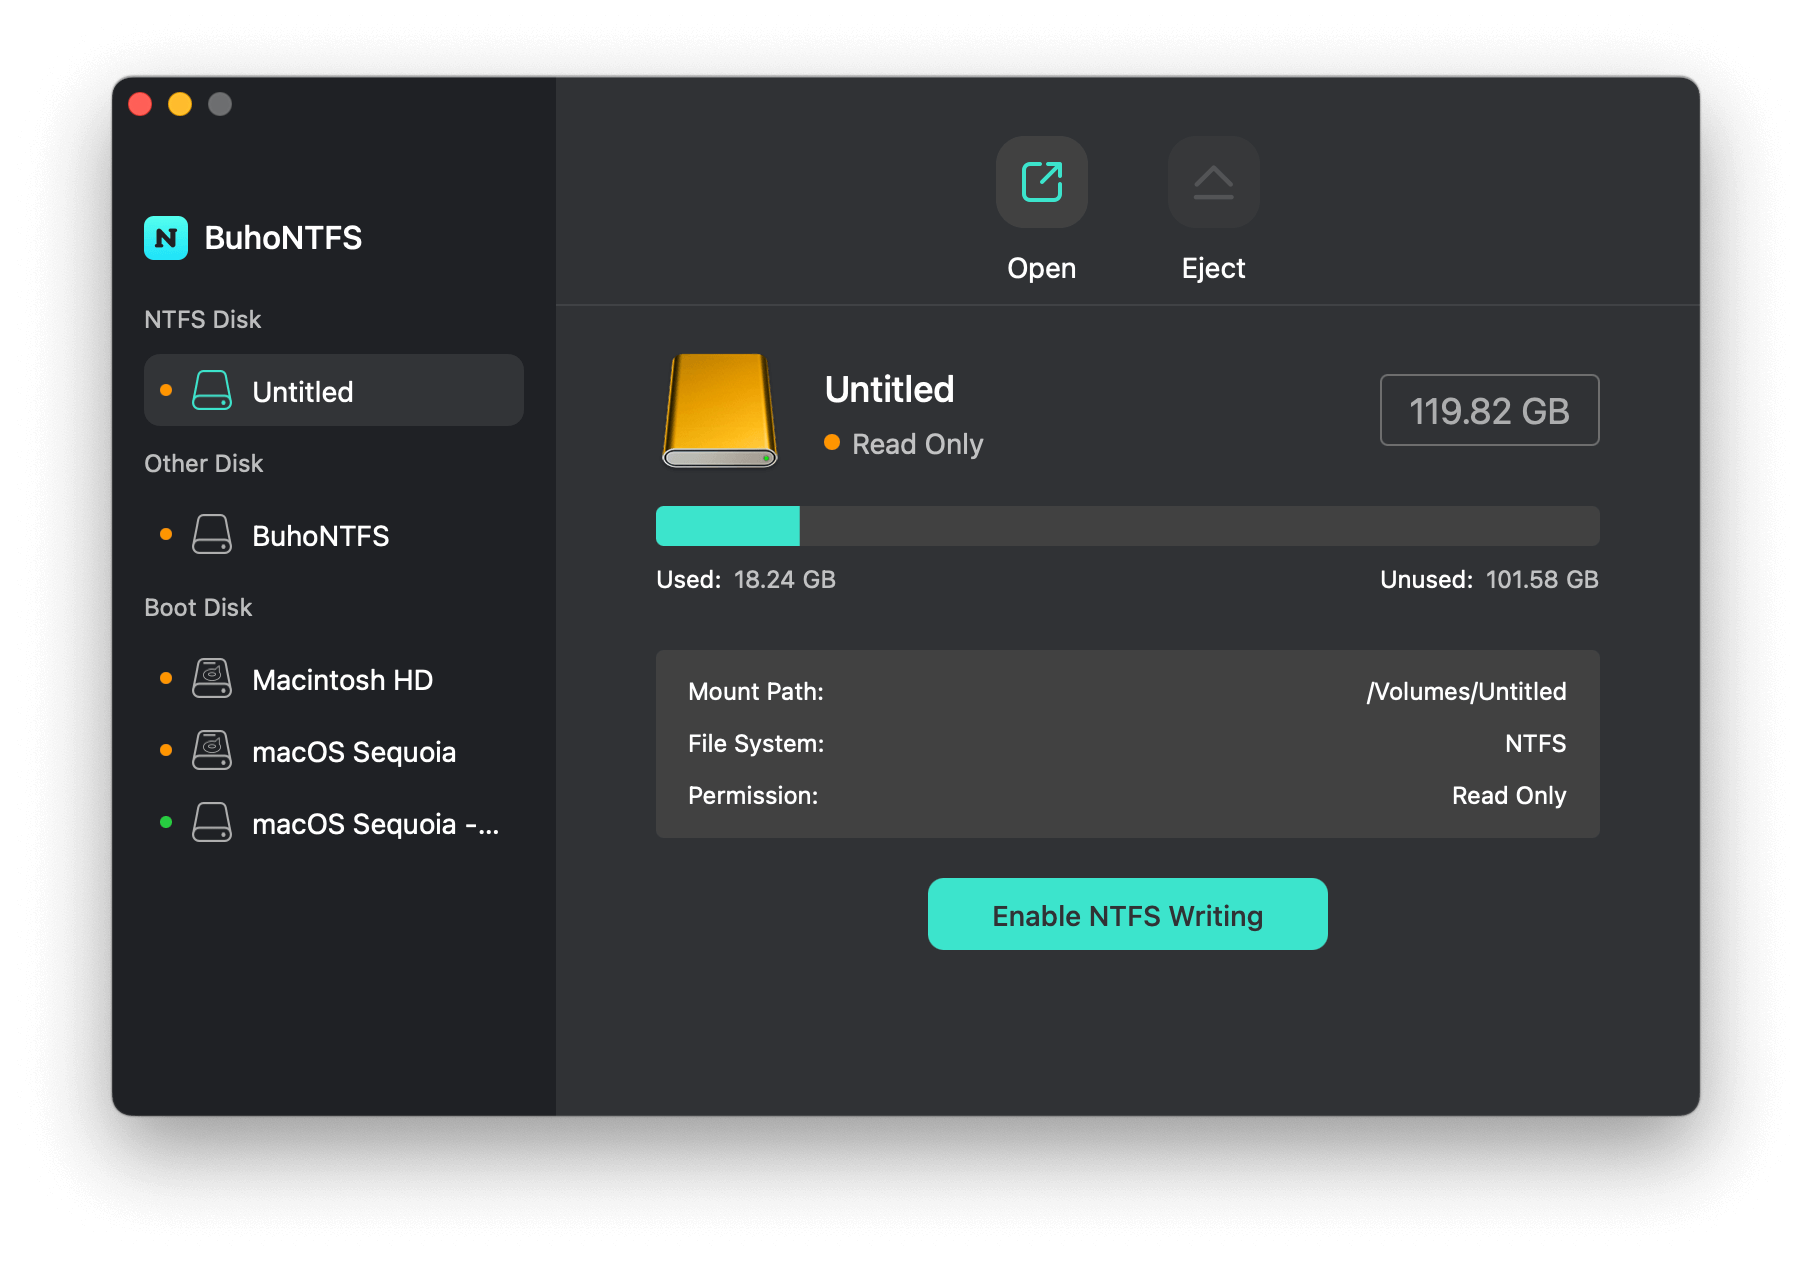Image resolution: width=1812 pixels, height=1264 pixels.
Task: Click the Permission: label
Action: [x=753, y=796]
